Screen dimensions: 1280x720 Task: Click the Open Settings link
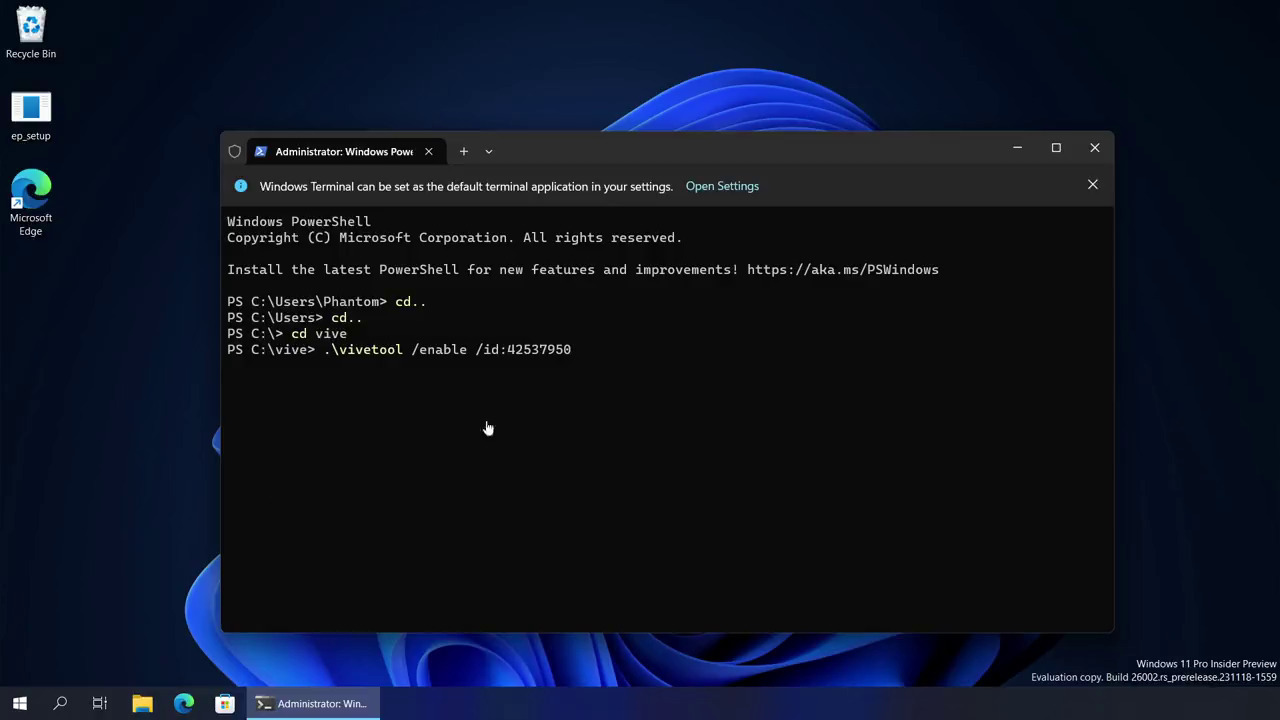tap(722, 186)
